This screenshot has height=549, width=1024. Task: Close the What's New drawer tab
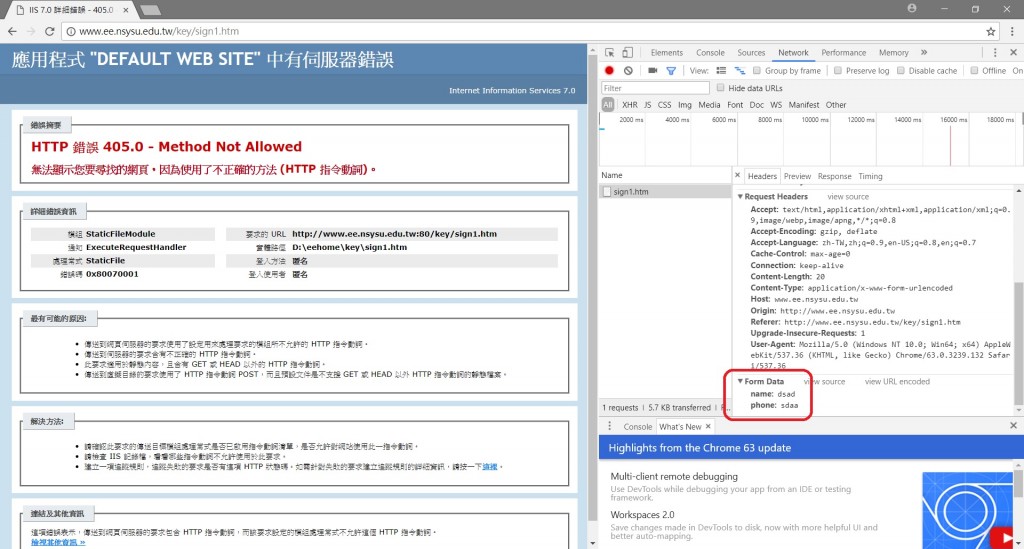coord(708,427)
